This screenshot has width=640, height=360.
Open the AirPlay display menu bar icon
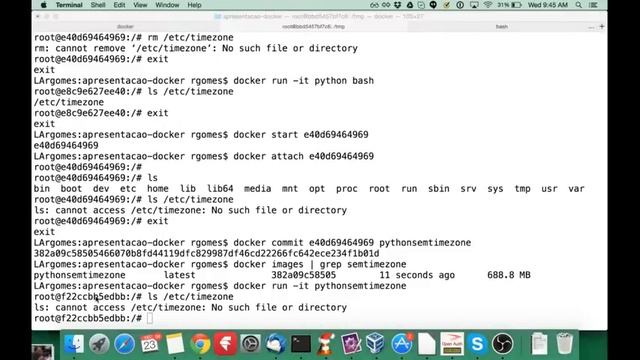point(474,5)
